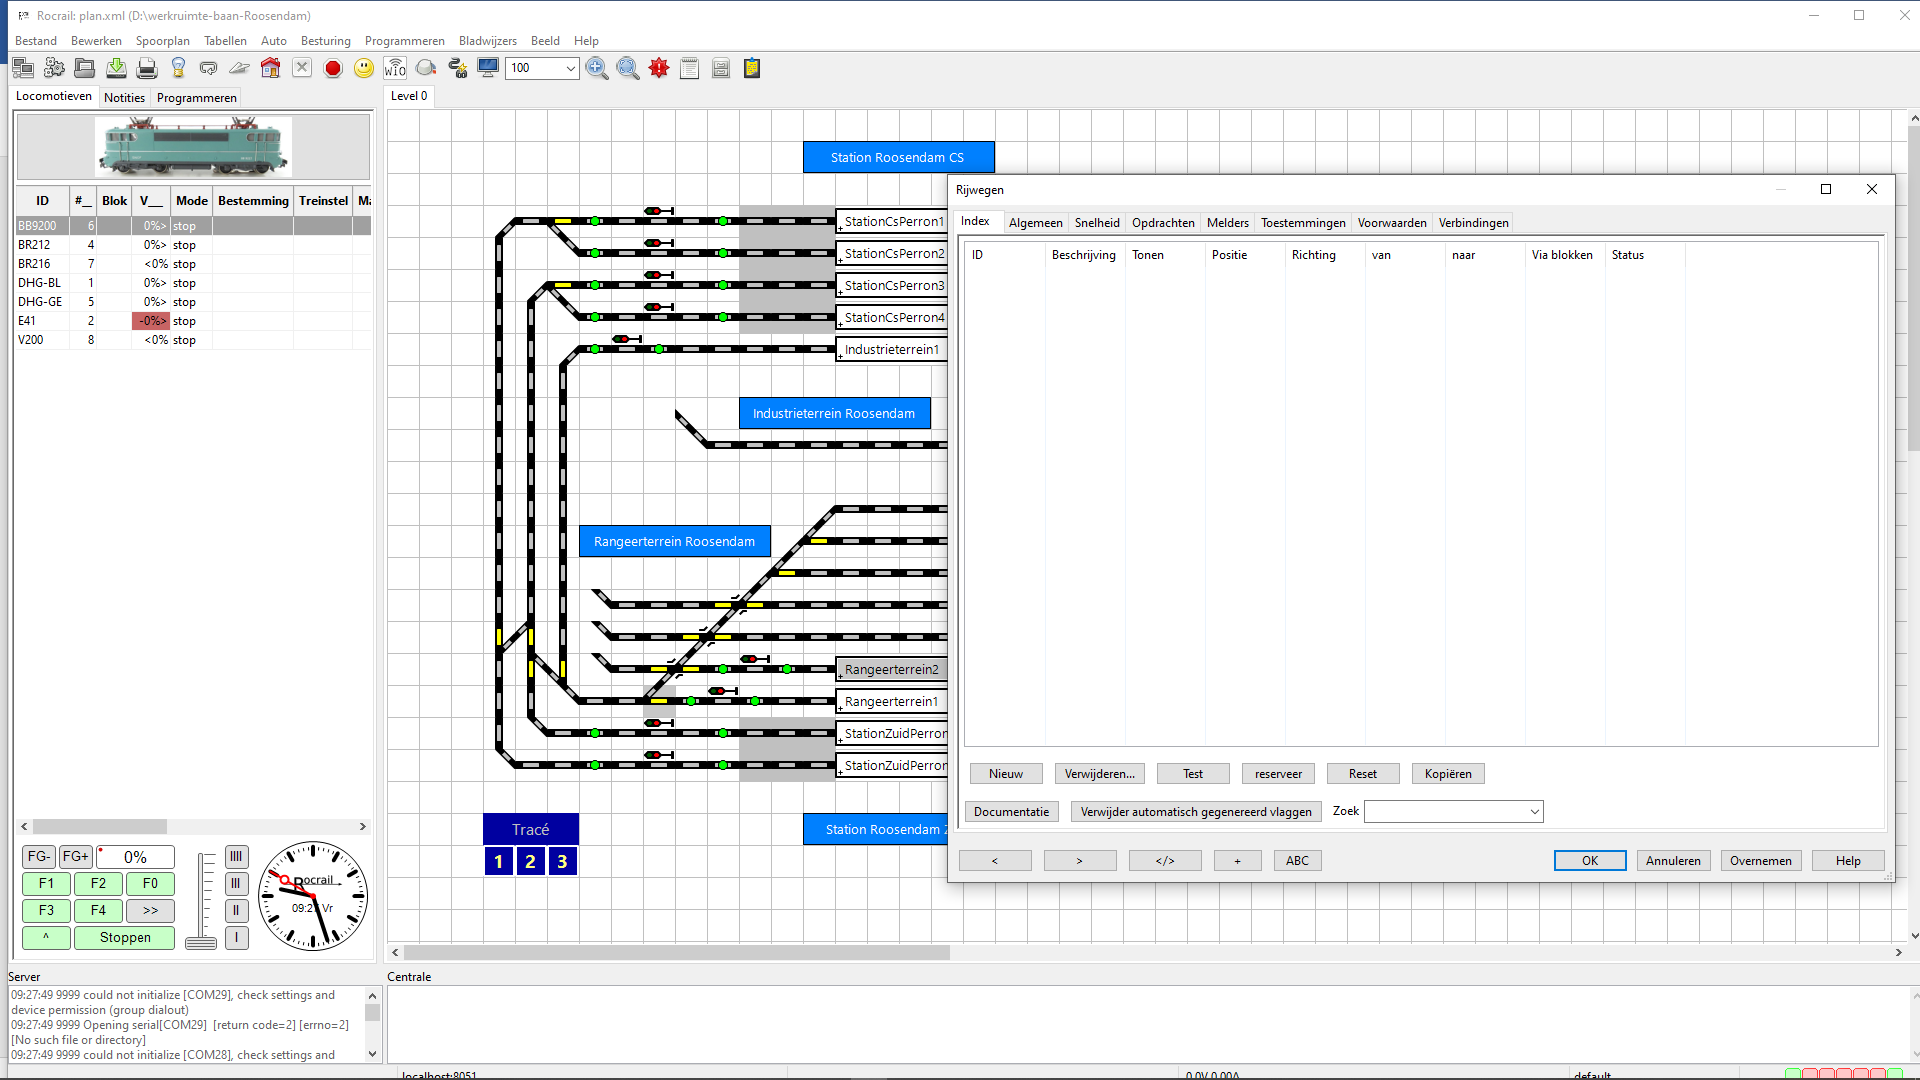Switch to the Melders tab in Rijwegen

pyautogui.click(x=1227, y=223)
